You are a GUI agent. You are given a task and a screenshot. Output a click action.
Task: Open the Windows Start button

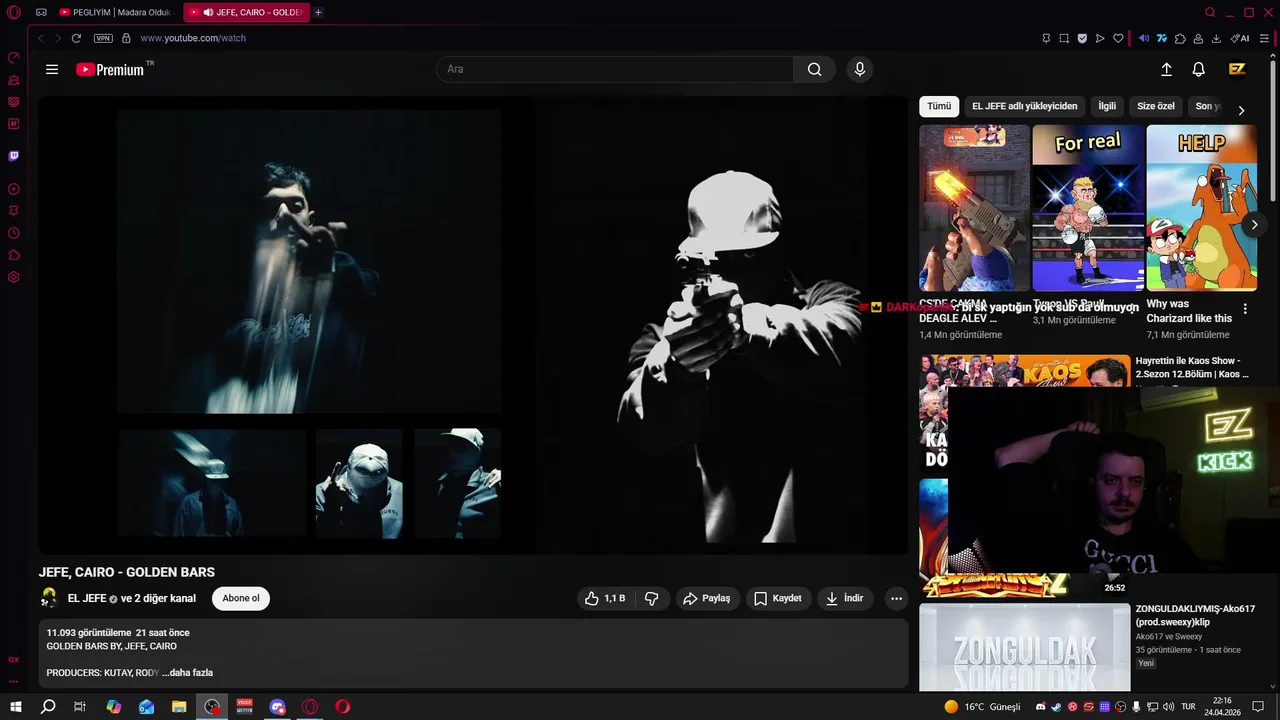[16, 706]
